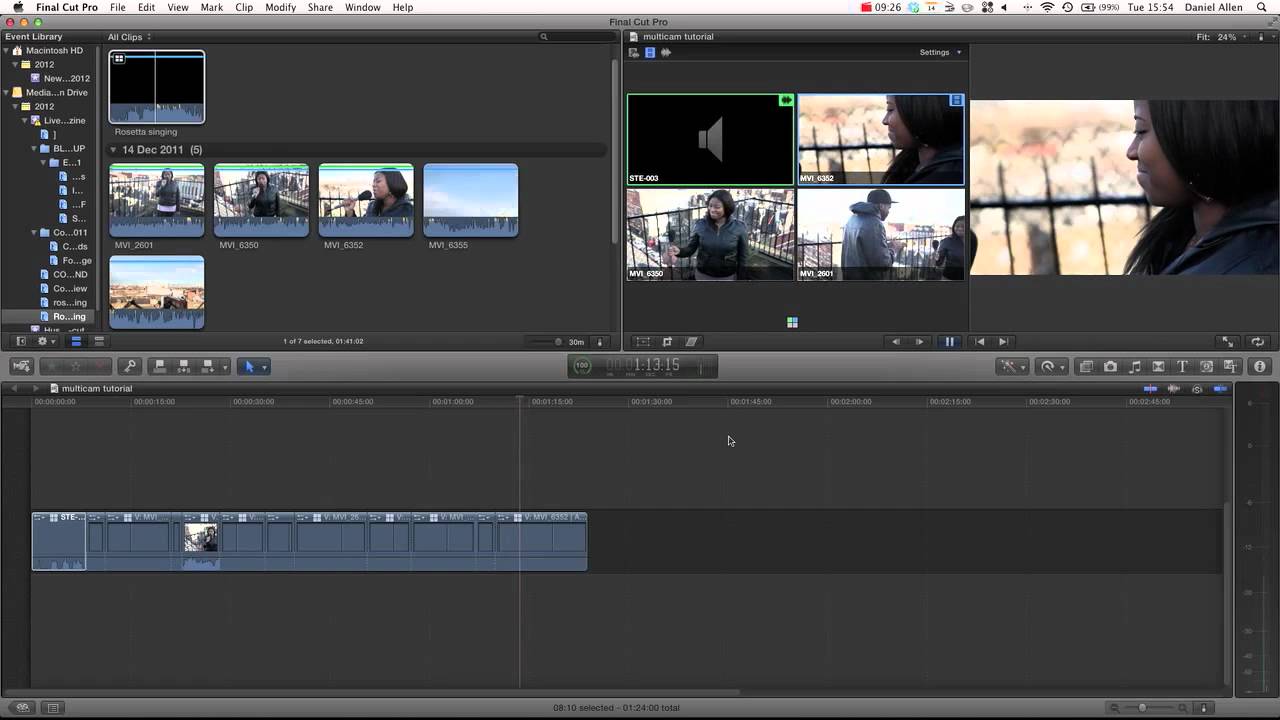1280x720 pixels.
Task: Collapse the 14 Dec 2011 date group
Action: pyautogui.click(x=113, y=150)
